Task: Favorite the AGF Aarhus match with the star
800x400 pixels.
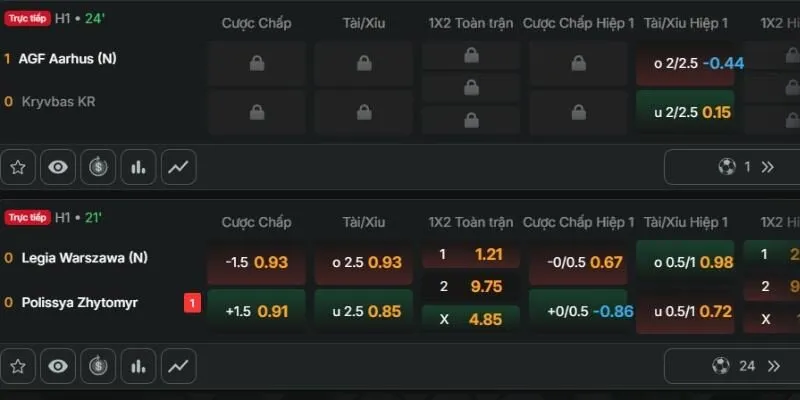Action: pos(18,168)
